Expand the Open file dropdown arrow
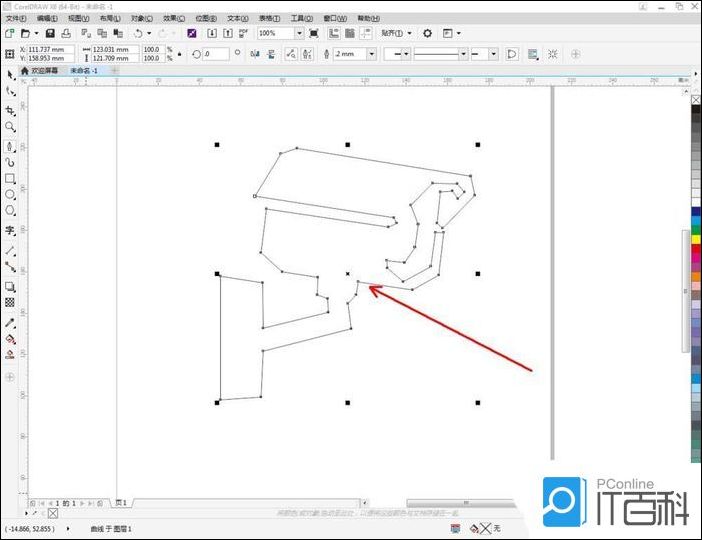702x540 pixels. point(36,33)
